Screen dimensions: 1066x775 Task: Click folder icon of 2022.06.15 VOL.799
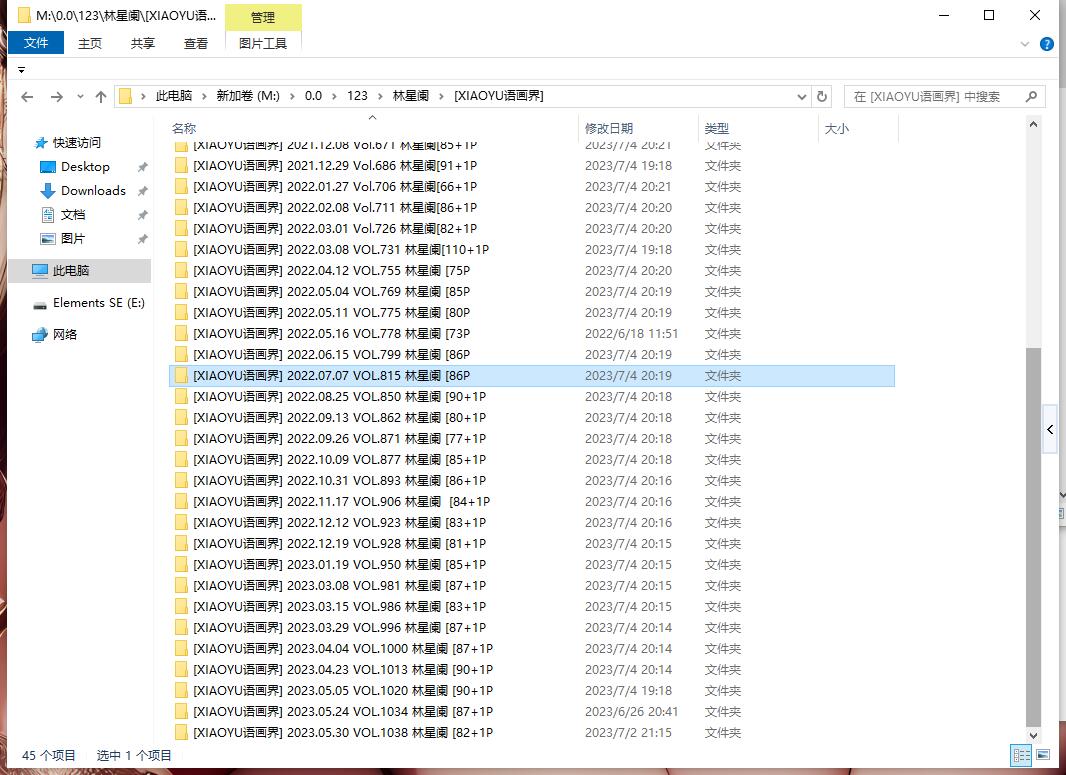[x=181, y=355]
